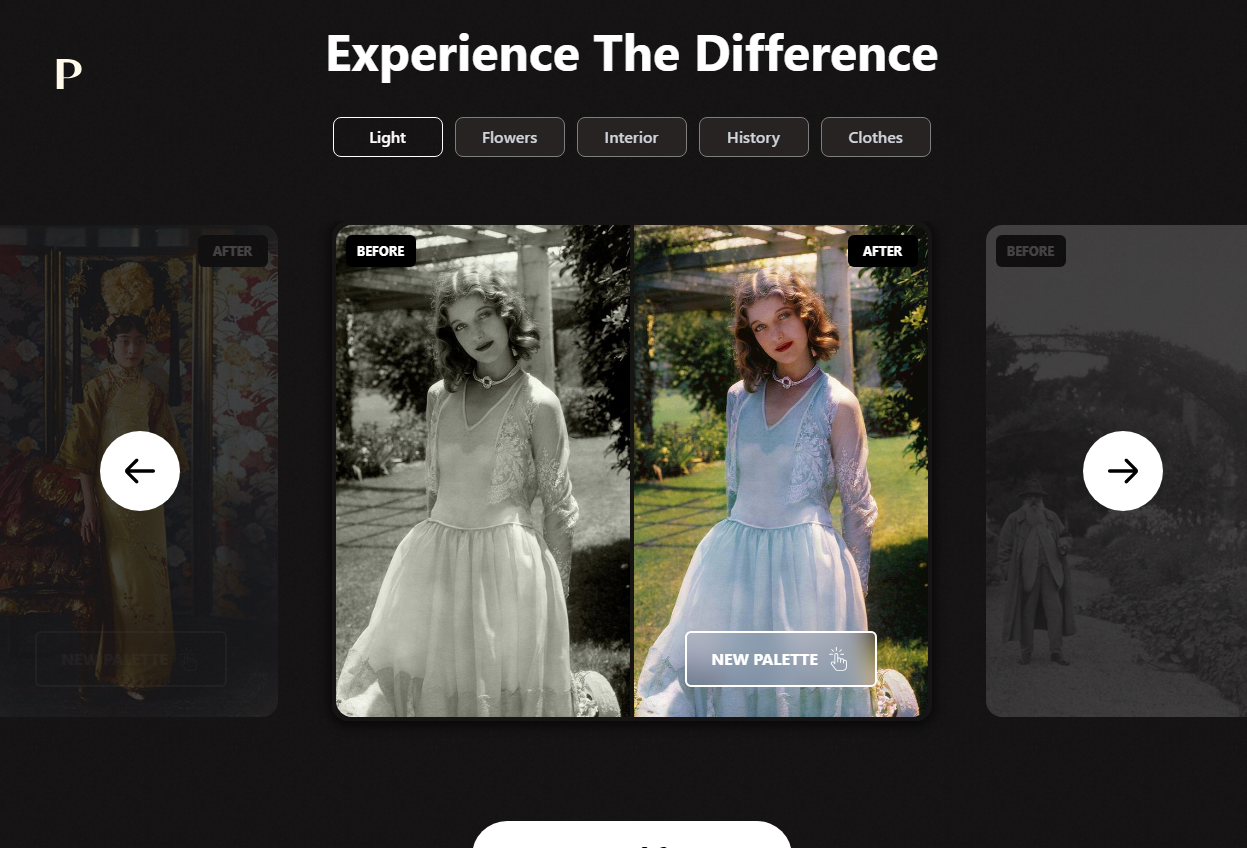
Task: Open the Interior tab
Action: (632, 137)
